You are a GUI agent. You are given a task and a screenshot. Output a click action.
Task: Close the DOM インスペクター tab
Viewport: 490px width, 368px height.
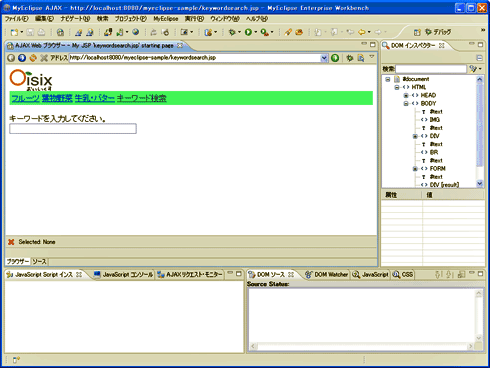[x=442, y=46]
